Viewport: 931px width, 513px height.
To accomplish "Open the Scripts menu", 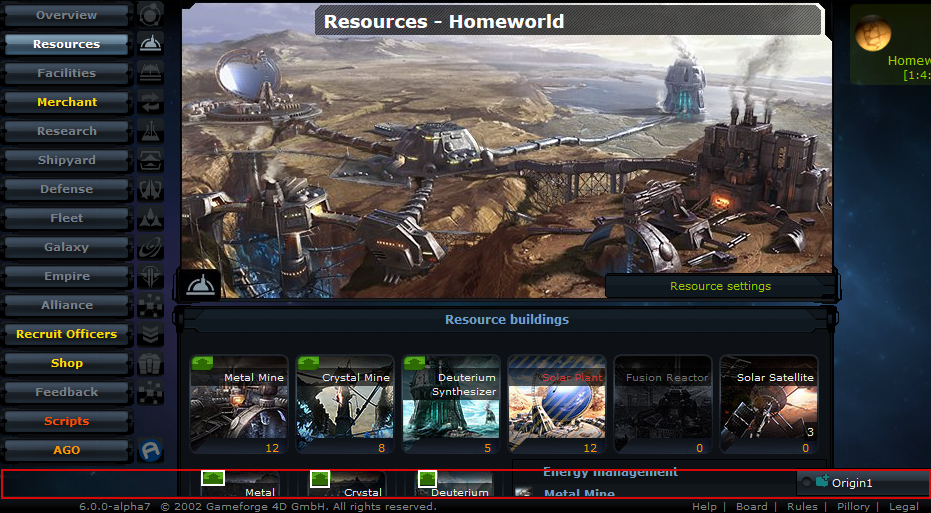I will coord(66,422).
